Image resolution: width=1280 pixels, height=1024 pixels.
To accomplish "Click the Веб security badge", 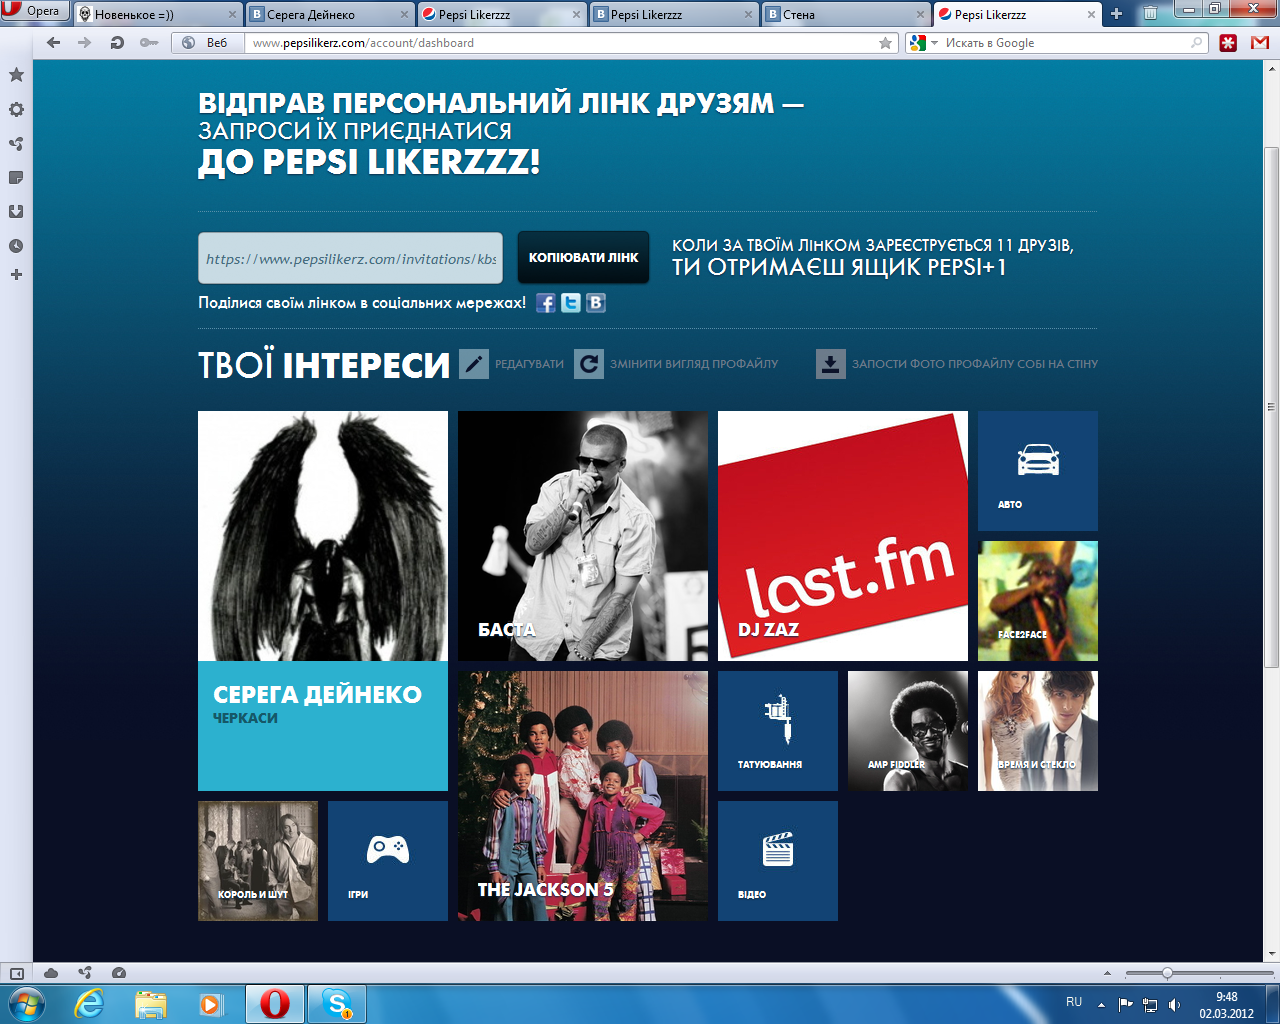I will point(207,43).
